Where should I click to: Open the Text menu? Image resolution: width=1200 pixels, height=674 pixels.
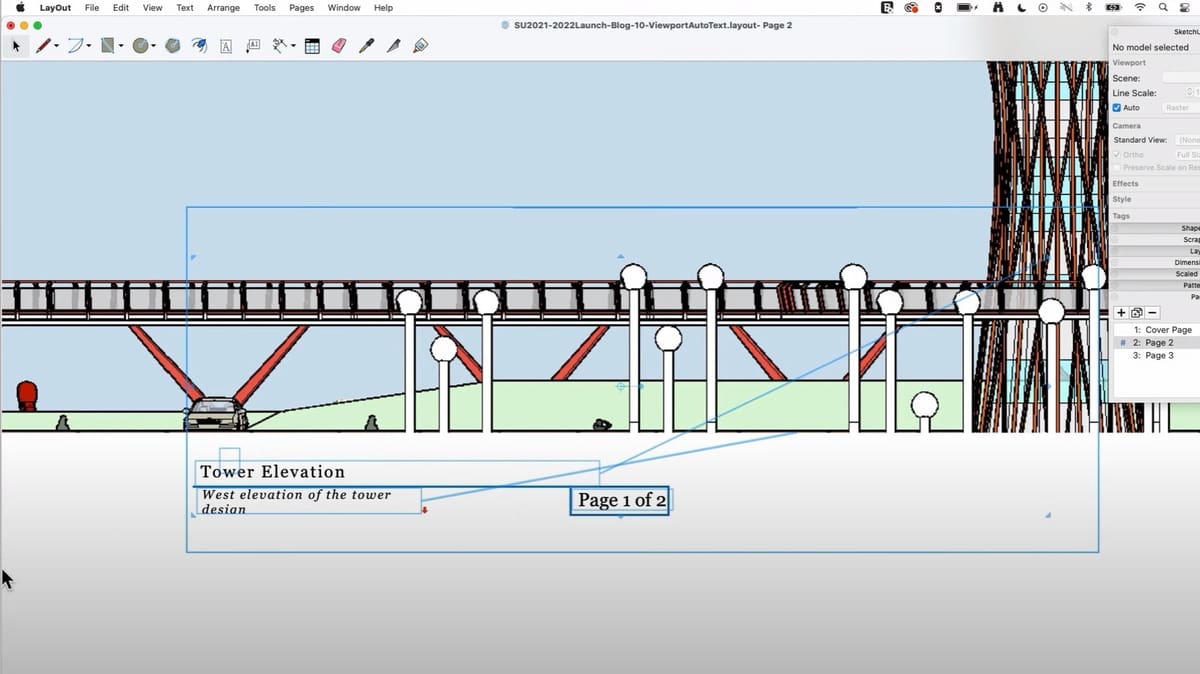click(185, 7)
